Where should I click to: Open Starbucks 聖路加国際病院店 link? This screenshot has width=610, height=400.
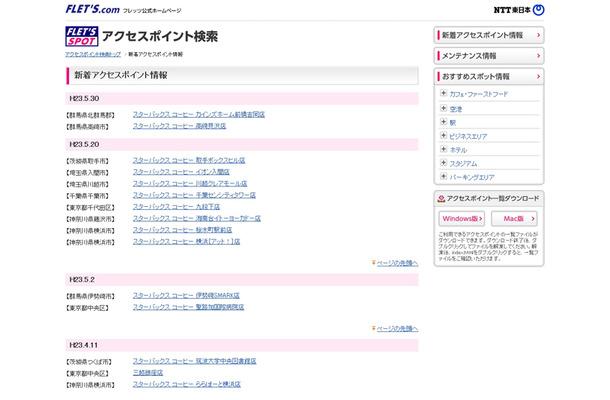pos(189,307)
